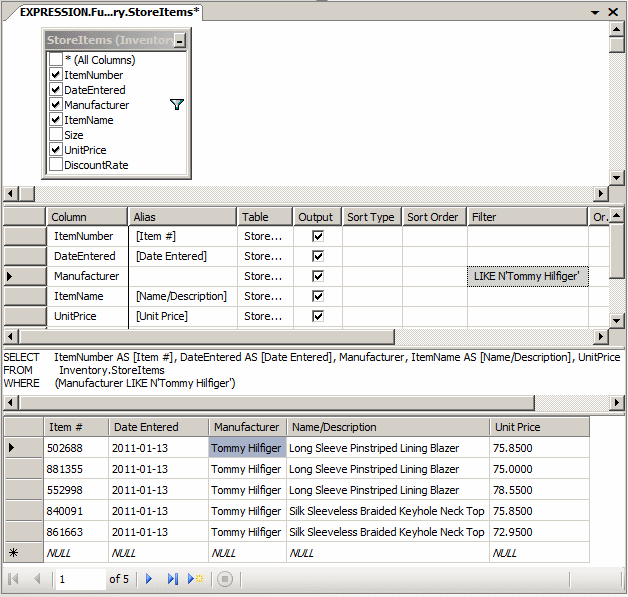This screenshot has height=597, width=628.
Task: Uncheck ItemNumber in the StoreItems table
Action: click(x=56, y=75)
